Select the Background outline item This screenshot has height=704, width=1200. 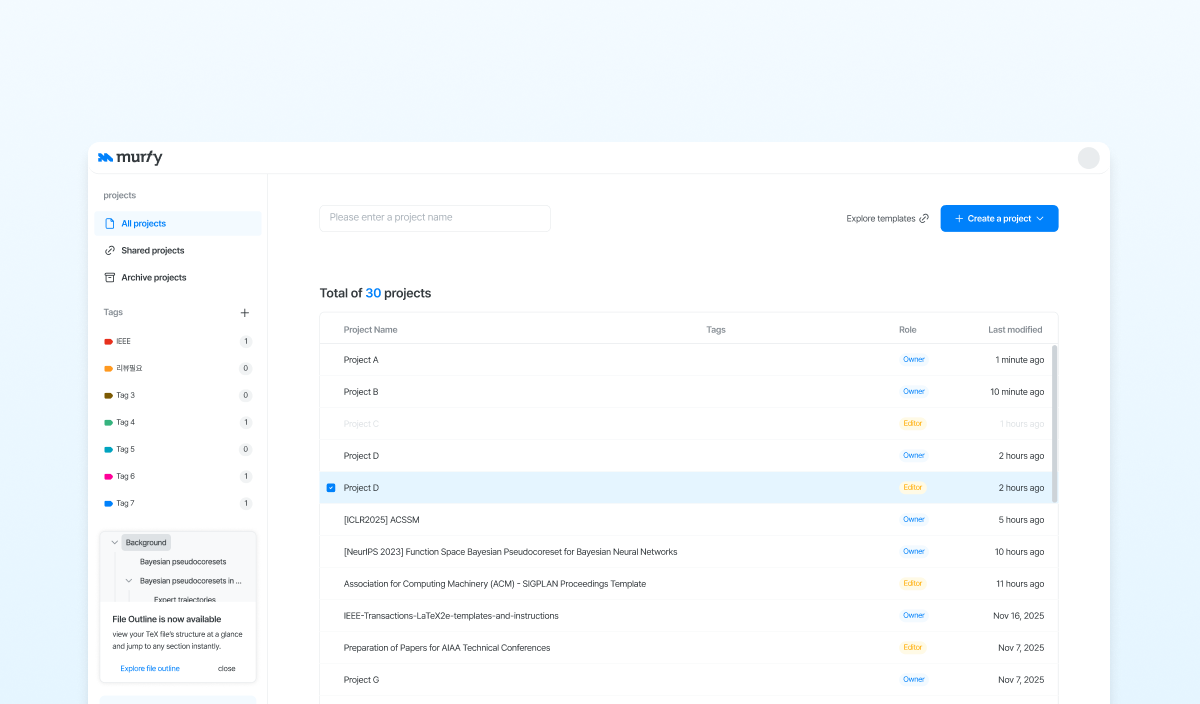146,543
